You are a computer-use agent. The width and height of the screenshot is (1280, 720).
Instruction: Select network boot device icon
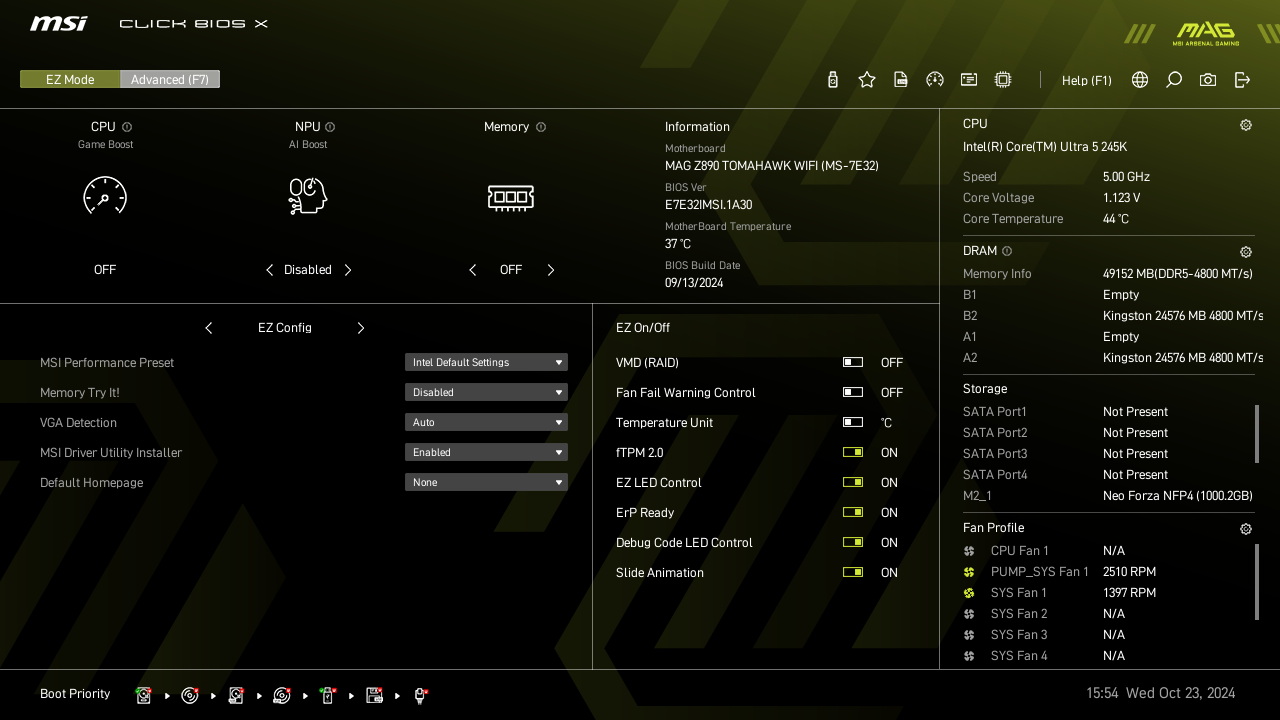click(x=420, y=695)
